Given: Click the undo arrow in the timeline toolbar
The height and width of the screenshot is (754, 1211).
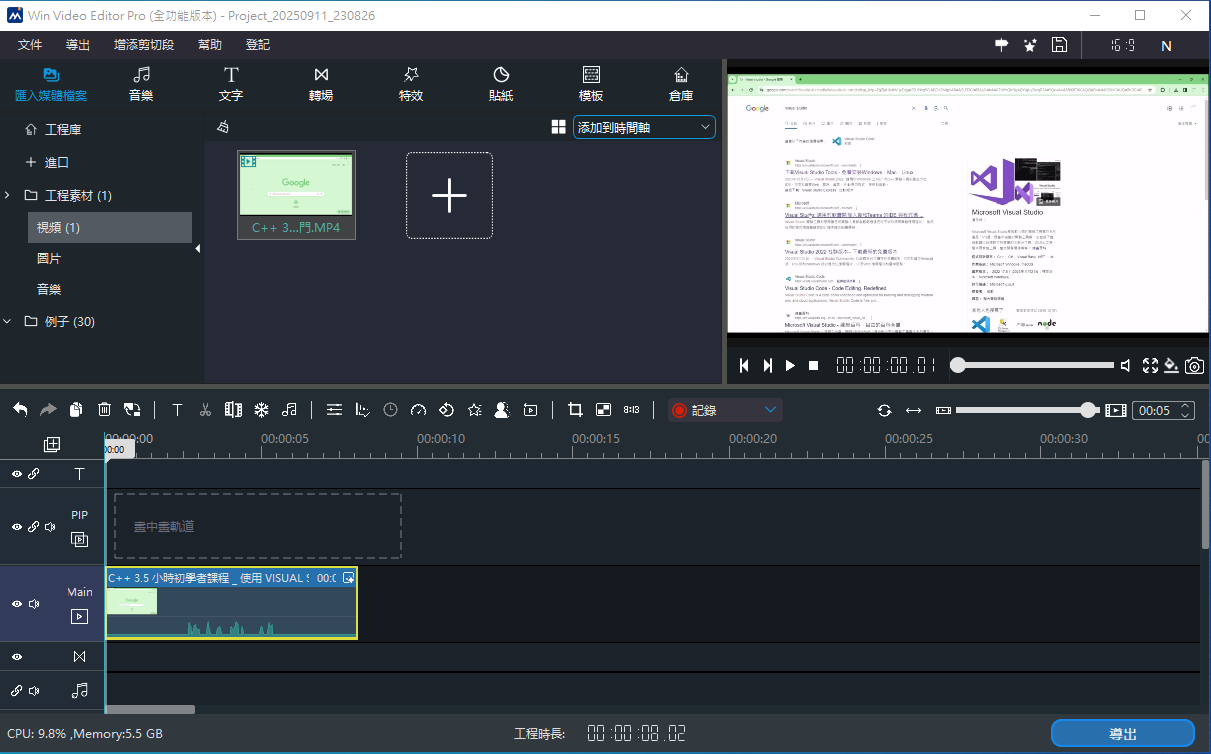Looking at the screenshot, I should (20, 409).
